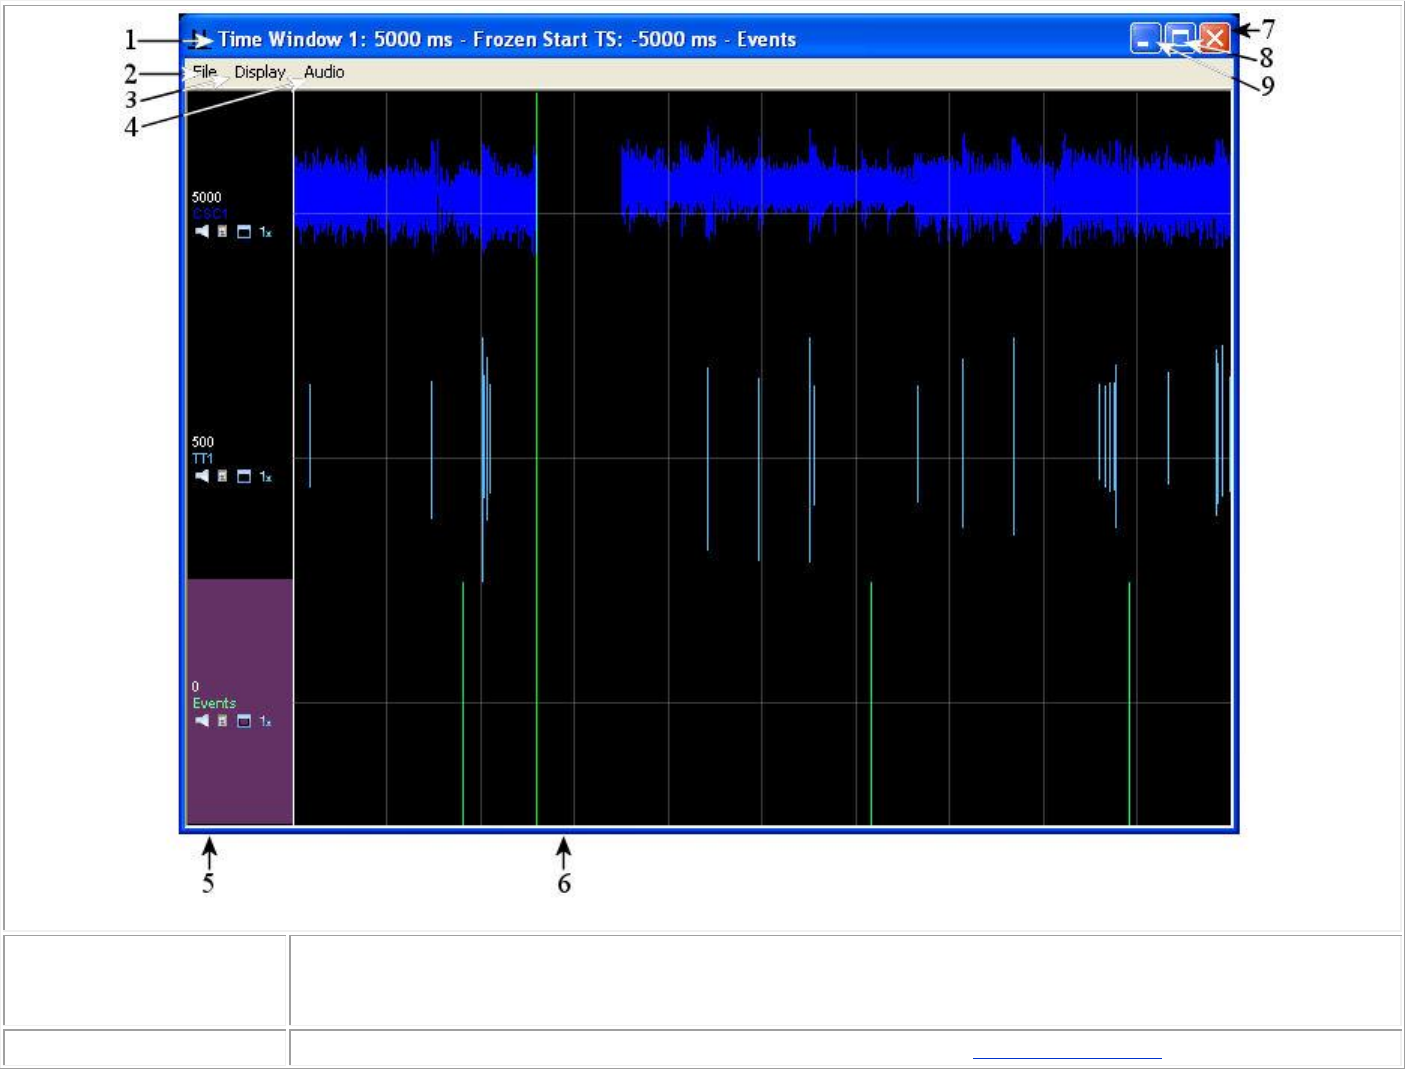Click the window icon in CSC1 row
Viewport: 1405px width, 1069px height.
pyautogui.click(x=243, y=232)
